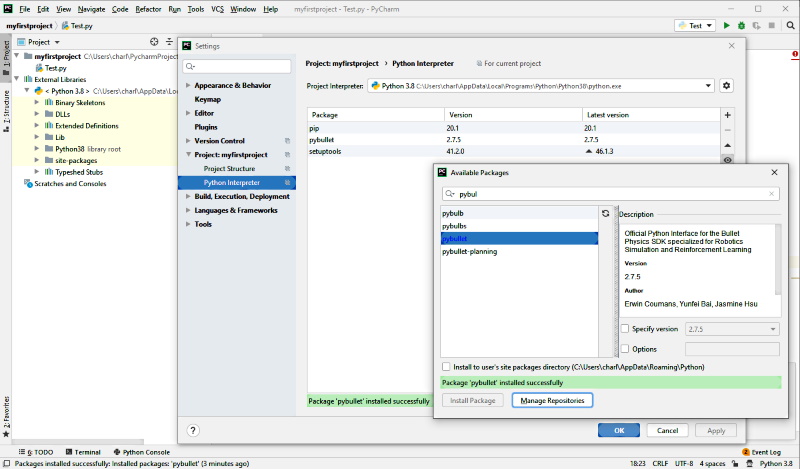Screen dimensions: 800x469
Task: Click the Install Package button
Action: click(472, 401)
